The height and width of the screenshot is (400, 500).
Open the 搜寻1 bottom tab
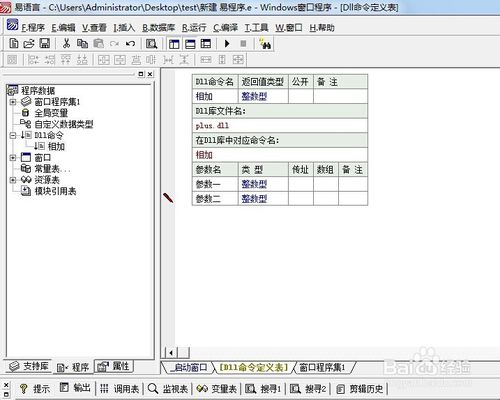coord(263,389)
